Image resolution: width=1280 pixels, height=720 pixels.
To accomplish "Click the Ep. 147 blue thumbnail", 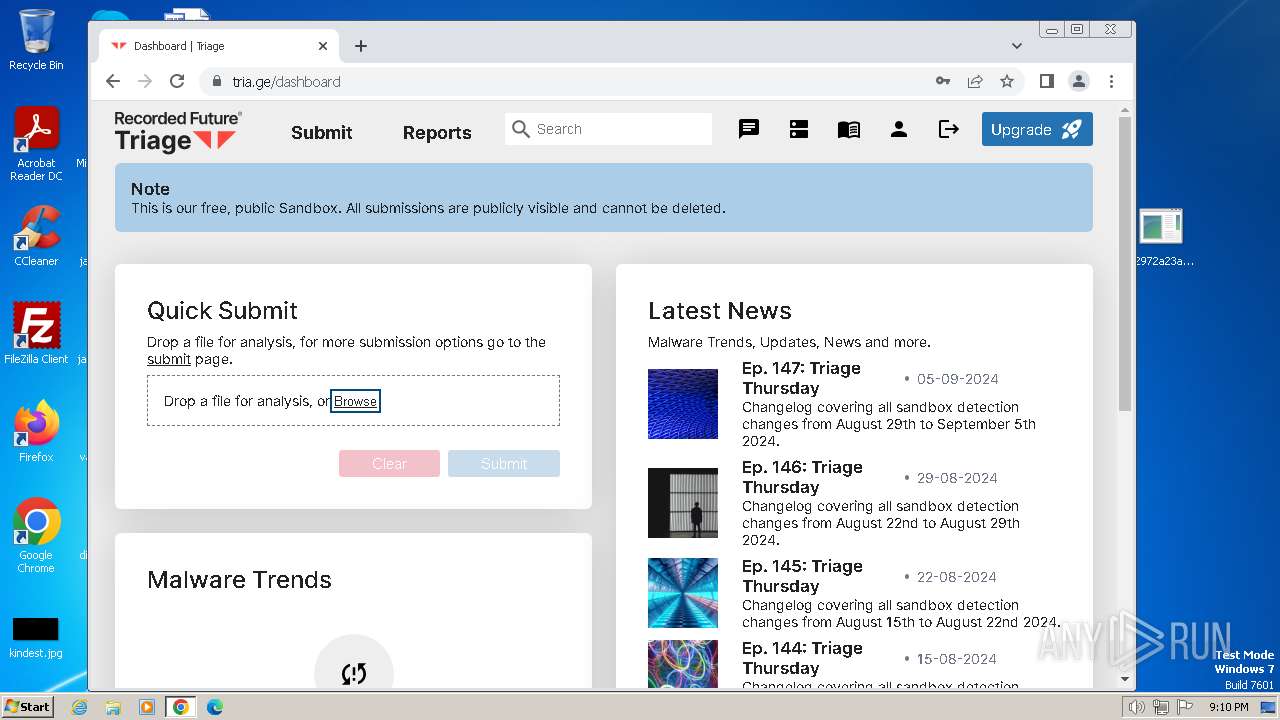I will pyautogui.click(x=683, y=404).
